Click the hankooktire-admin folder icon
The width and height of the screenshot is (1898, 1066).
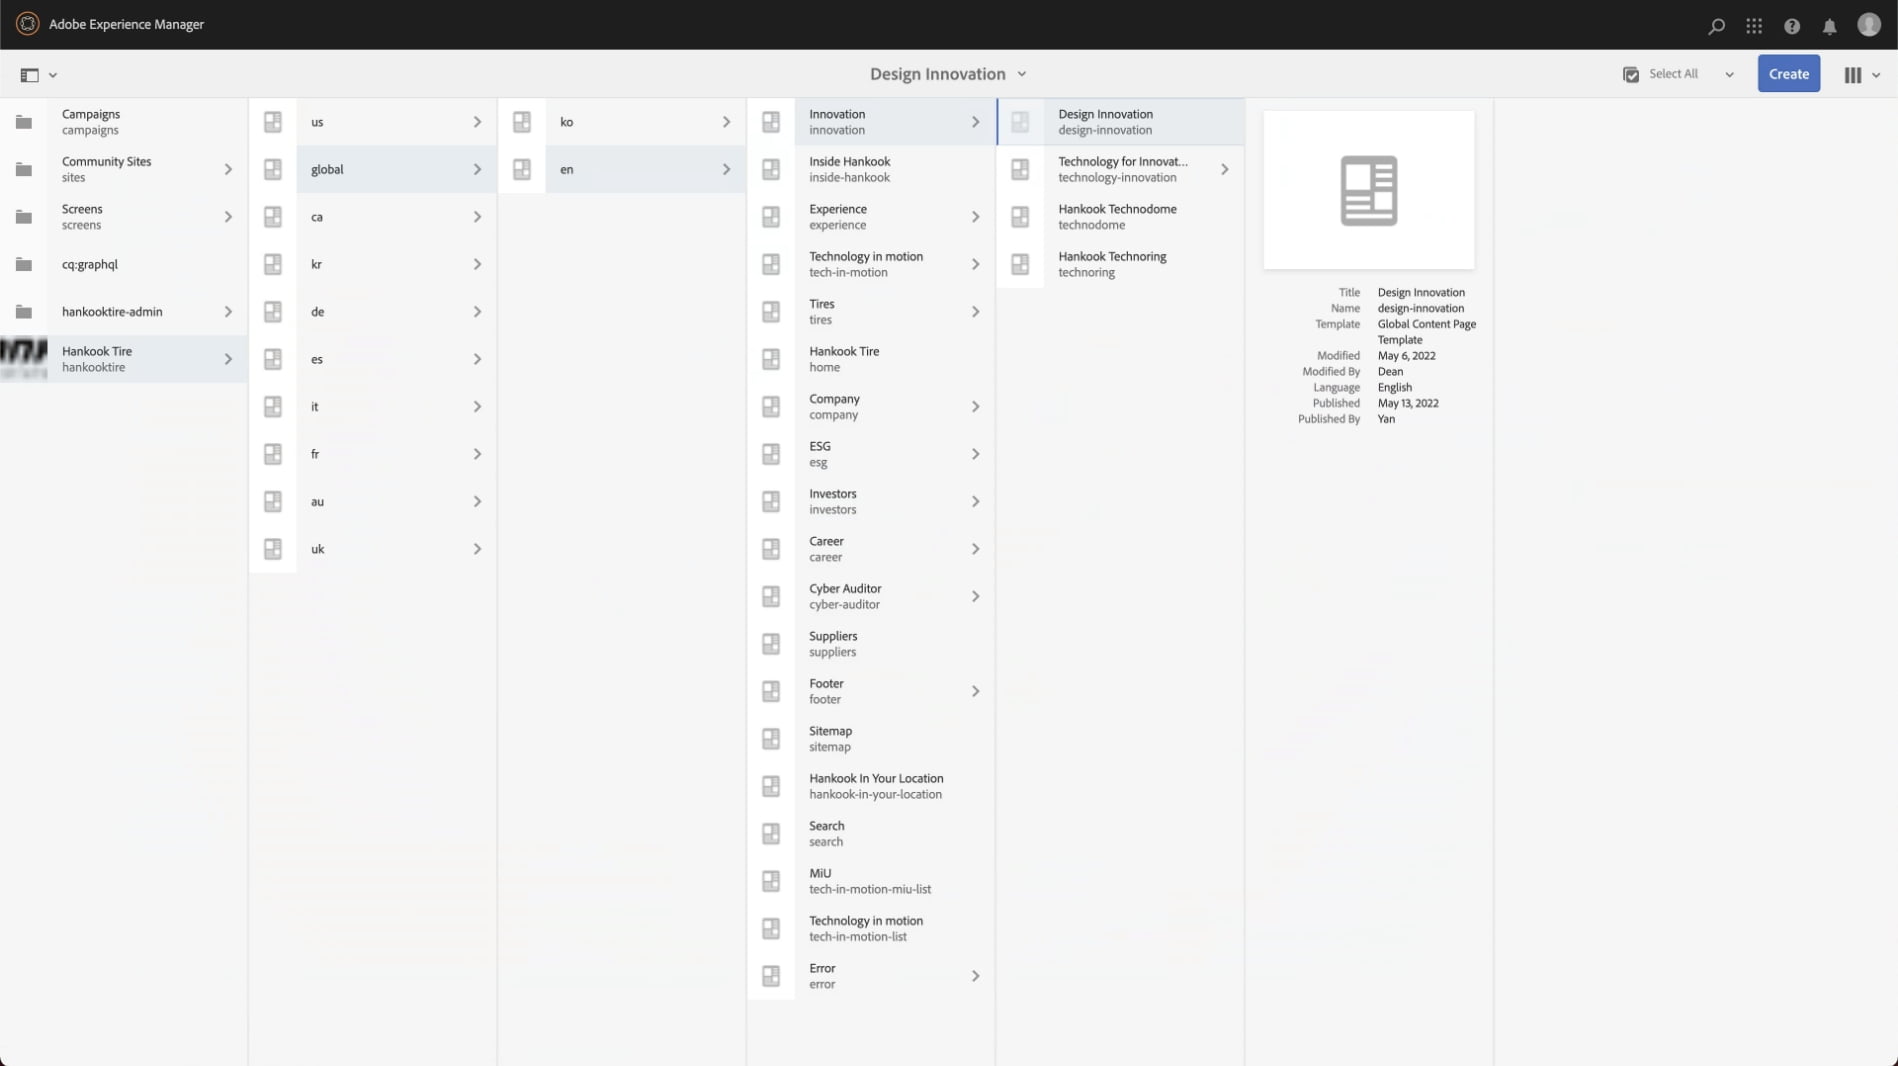tap(24, 312)
